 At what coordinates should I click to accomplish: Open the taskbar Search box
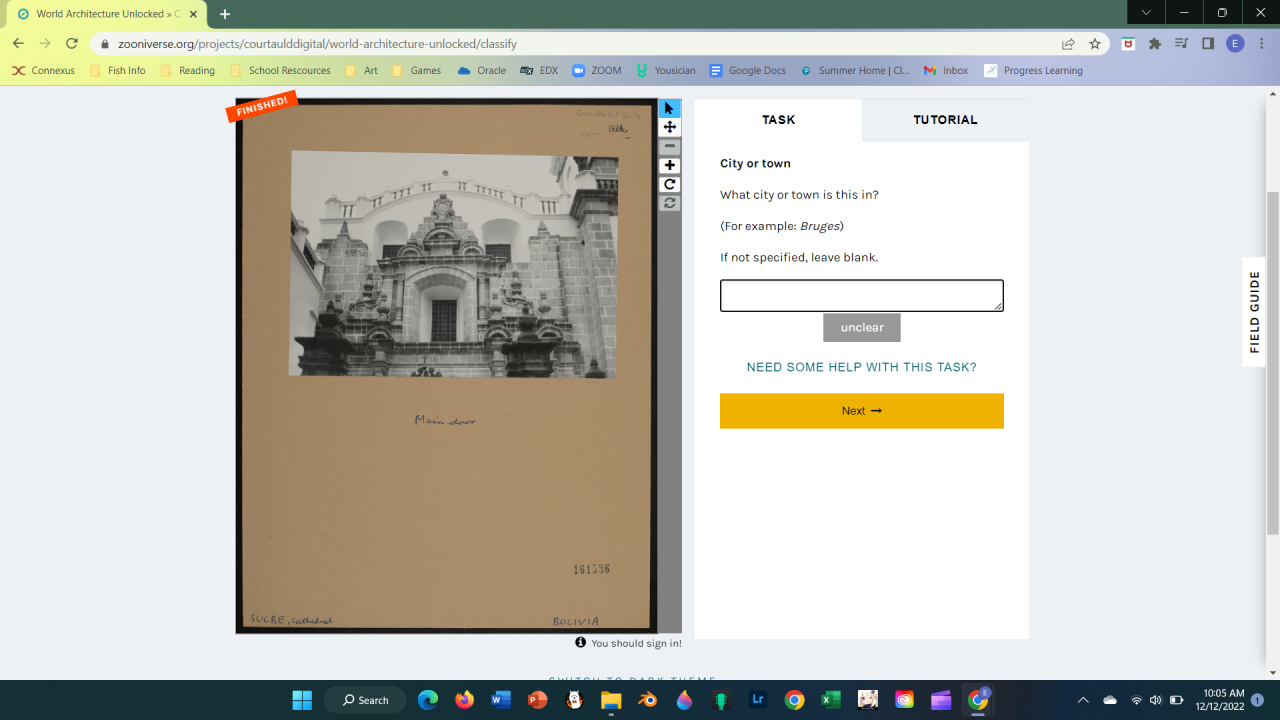[x=365, y=700]
